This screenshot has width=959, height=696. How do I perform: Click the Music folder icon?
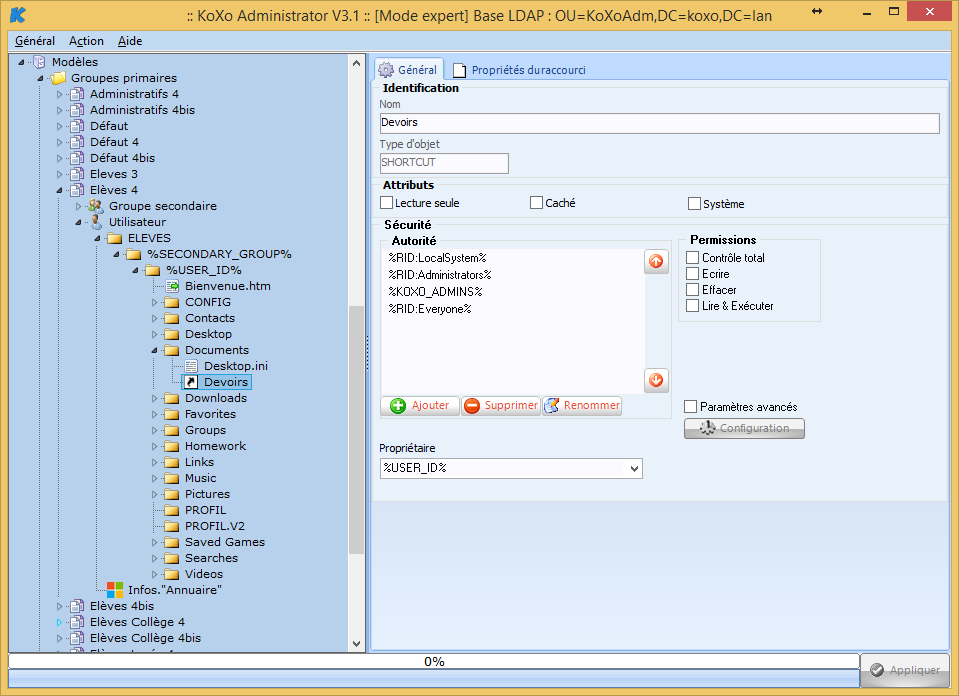coord(172,478)
